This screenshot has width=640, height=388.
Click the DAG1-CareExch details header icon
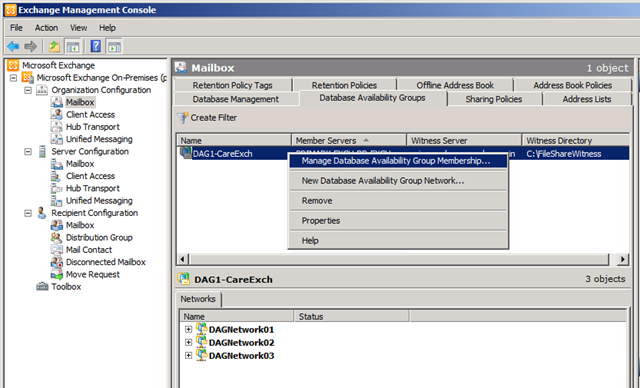(184, 279)
